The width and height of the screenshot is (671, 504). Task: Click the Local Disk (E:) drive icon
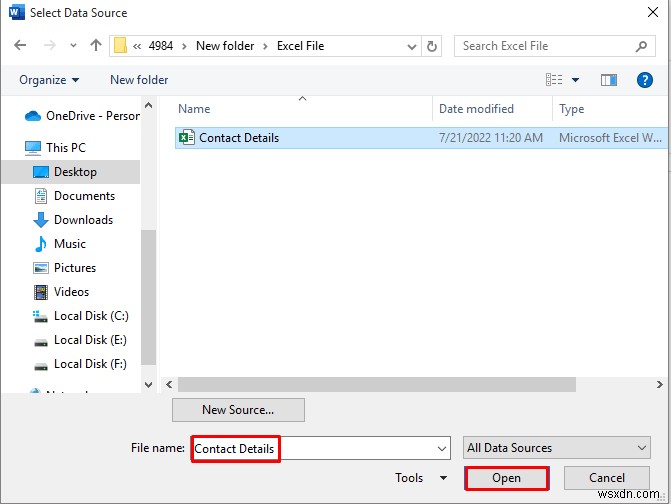pyautogui.click(x=41, y=343)
